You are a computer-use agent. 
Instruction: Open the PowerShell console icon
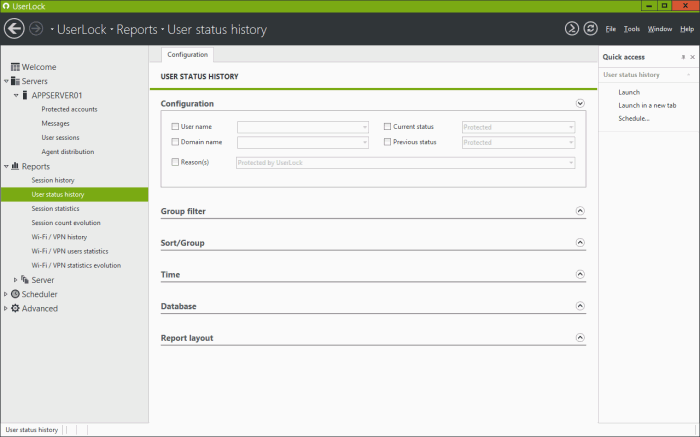571,29
